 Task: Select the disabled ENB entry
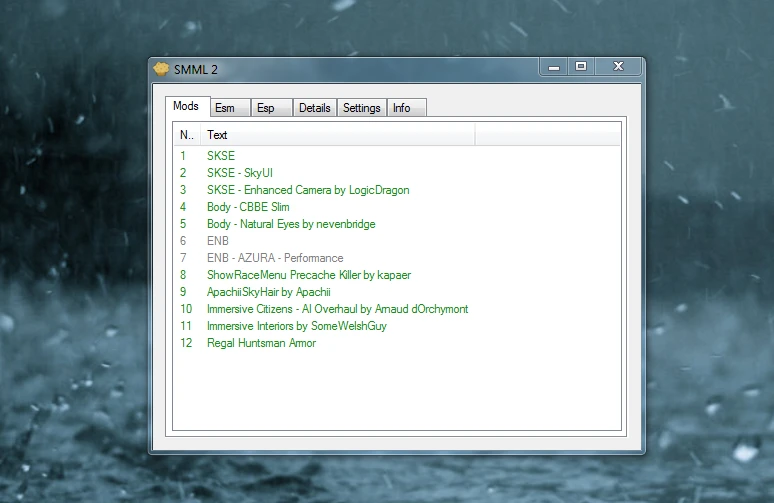[218, 241]
